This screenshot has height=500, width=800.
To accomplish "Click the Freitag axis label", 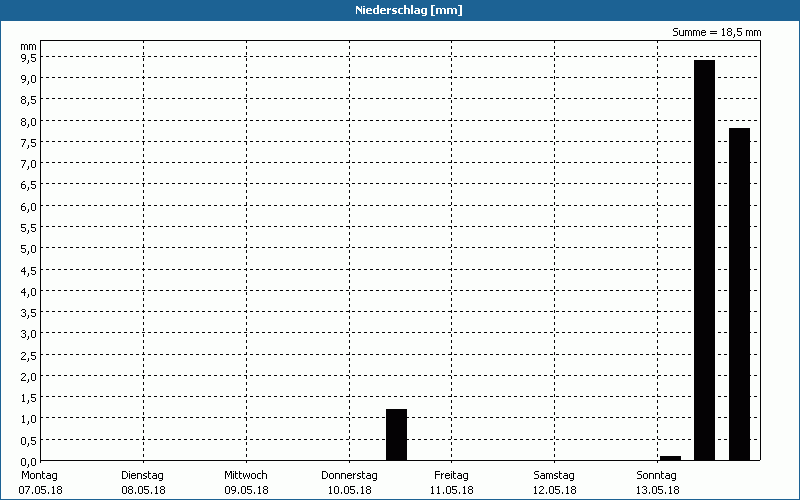I will (452, 475).
